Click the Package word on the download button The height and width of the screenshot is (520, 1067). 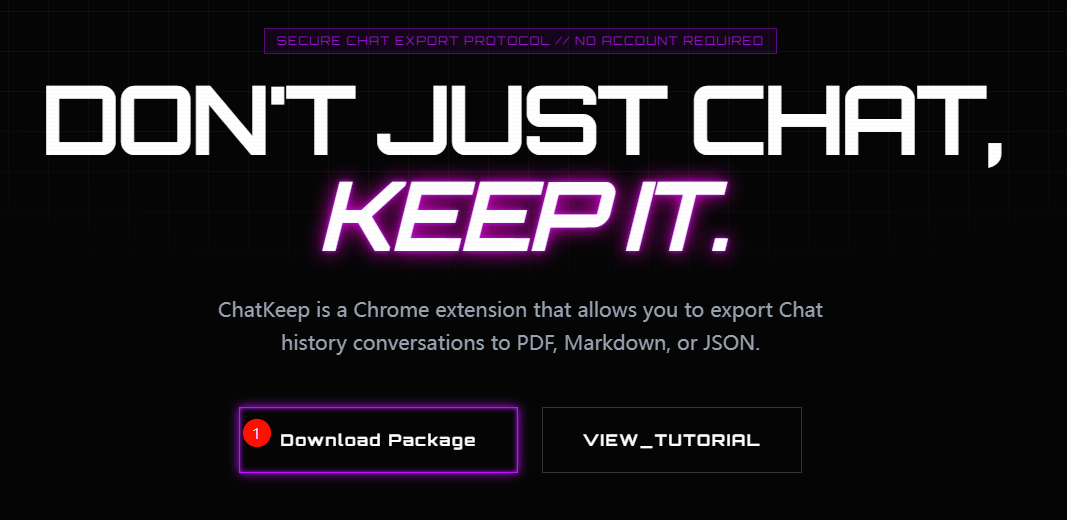431,440
